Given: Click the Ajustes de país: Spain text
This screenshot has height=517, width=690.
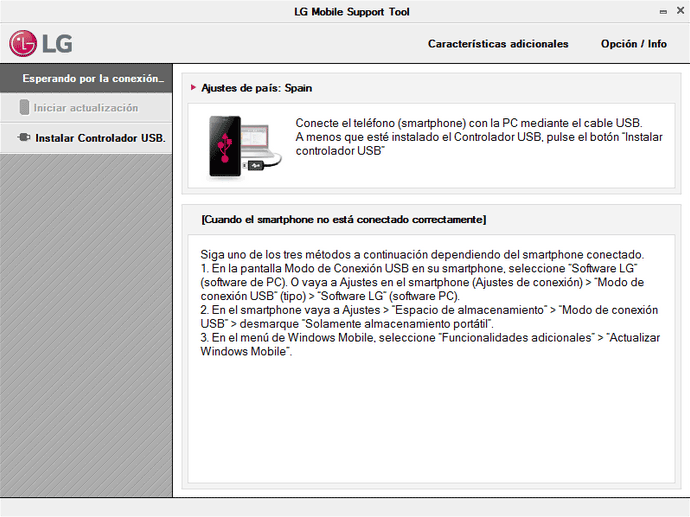Looking at the screenshot, I should 257,88.
